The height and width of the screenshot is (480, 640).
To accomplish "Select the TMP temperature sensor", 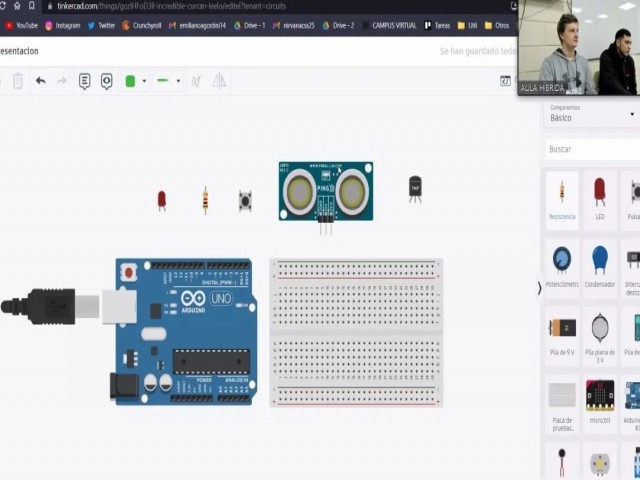I will [415, 189].
